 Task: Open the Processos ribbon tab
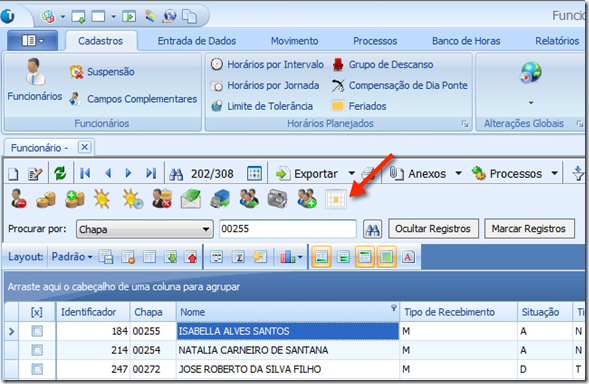pos(375,41)
